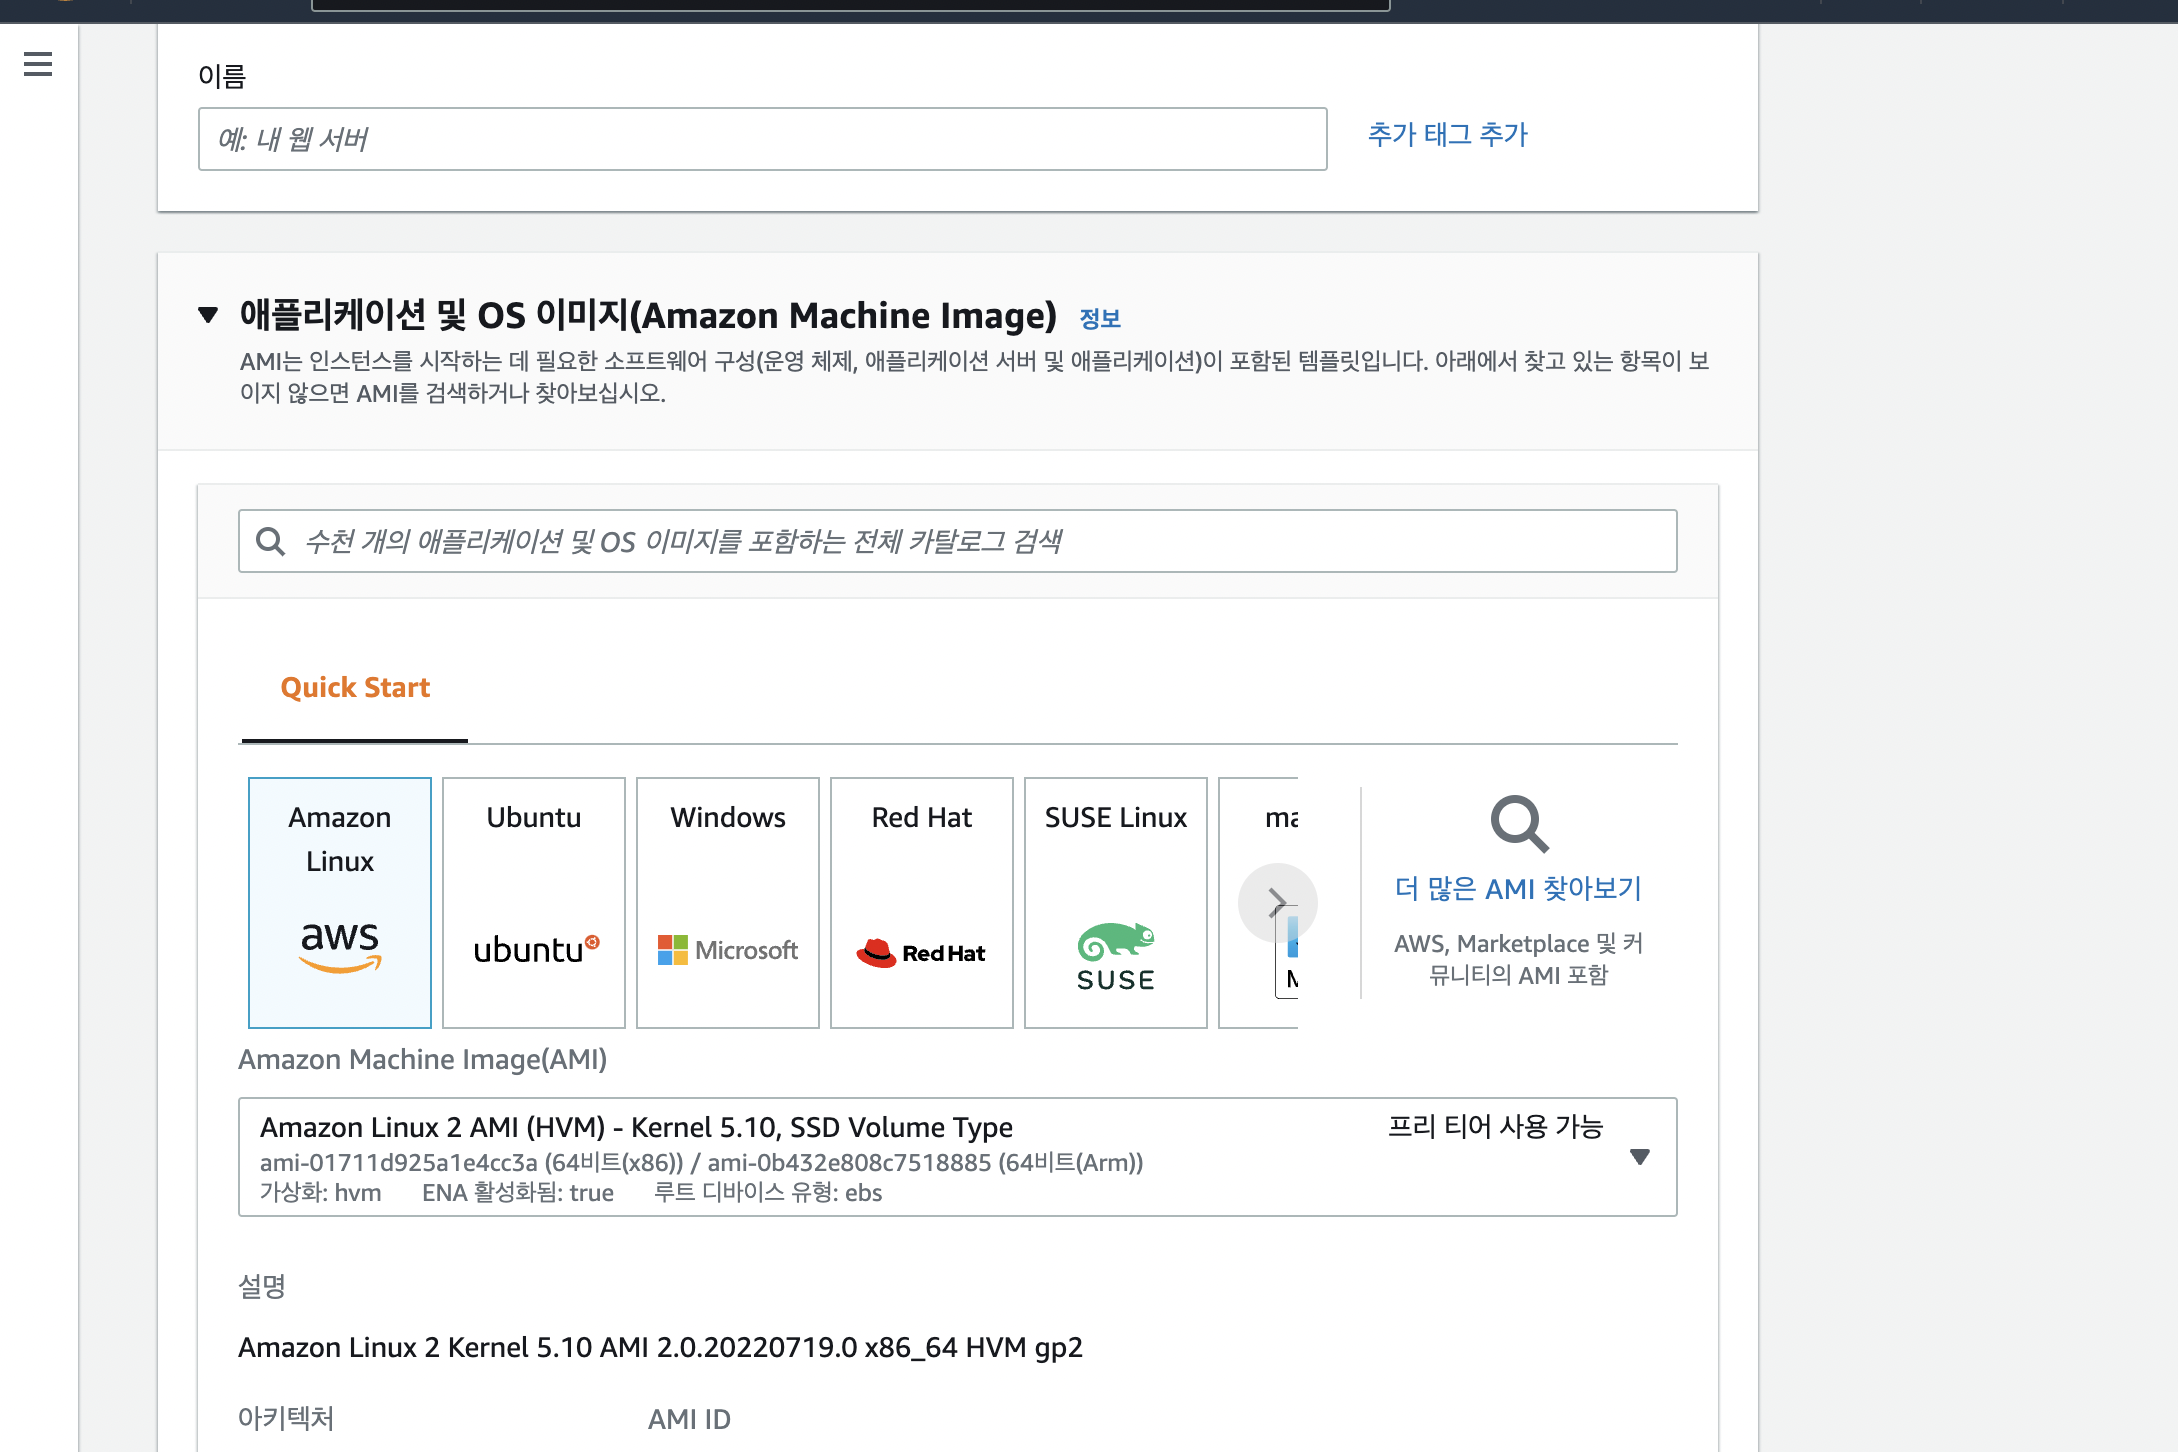The image size is (2178, 1452).
Task: Click the 설명 label
Action: pos(262,1286)
